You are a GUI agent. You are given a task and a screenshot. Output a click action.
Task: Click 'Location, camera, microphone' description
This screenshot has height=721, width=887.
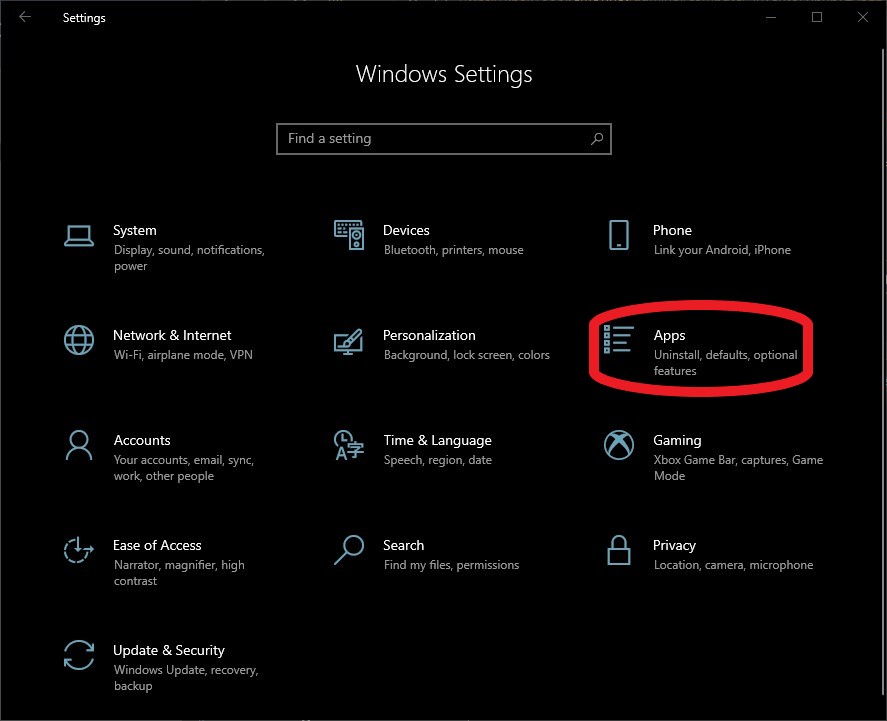(x=734, y=565)
